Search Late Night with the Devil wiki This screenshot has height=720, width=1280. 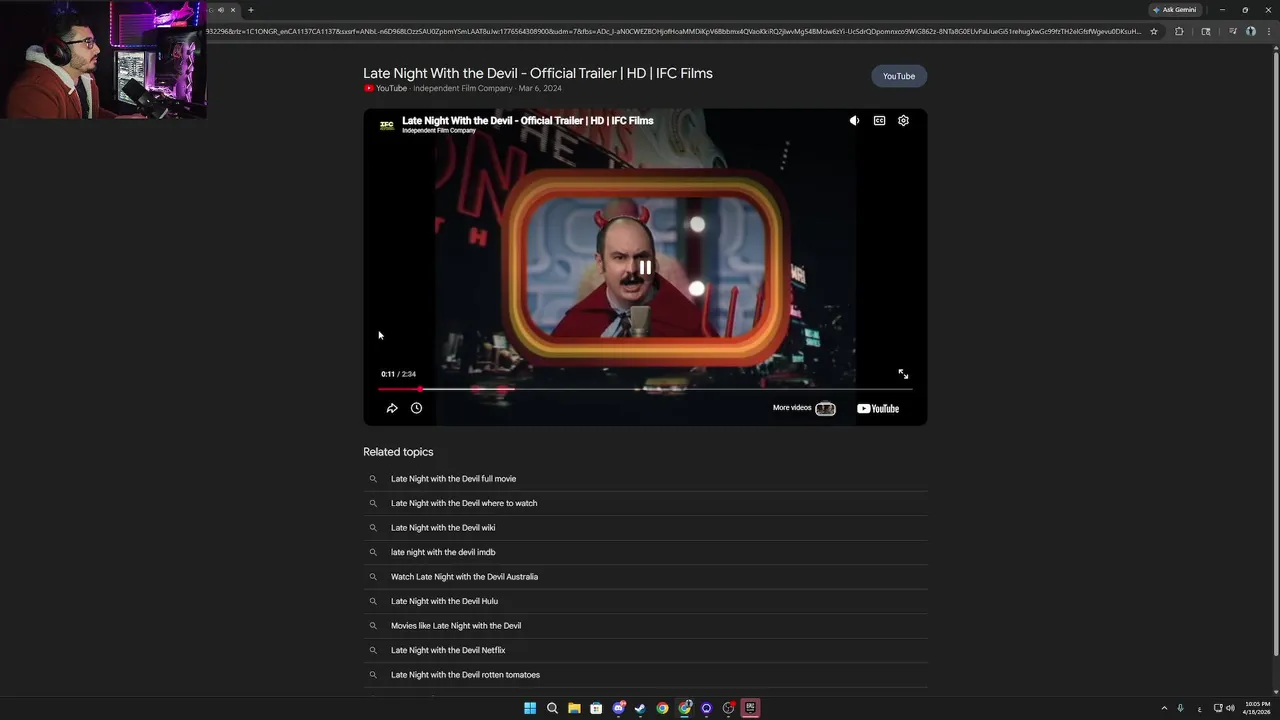[645, 528]
